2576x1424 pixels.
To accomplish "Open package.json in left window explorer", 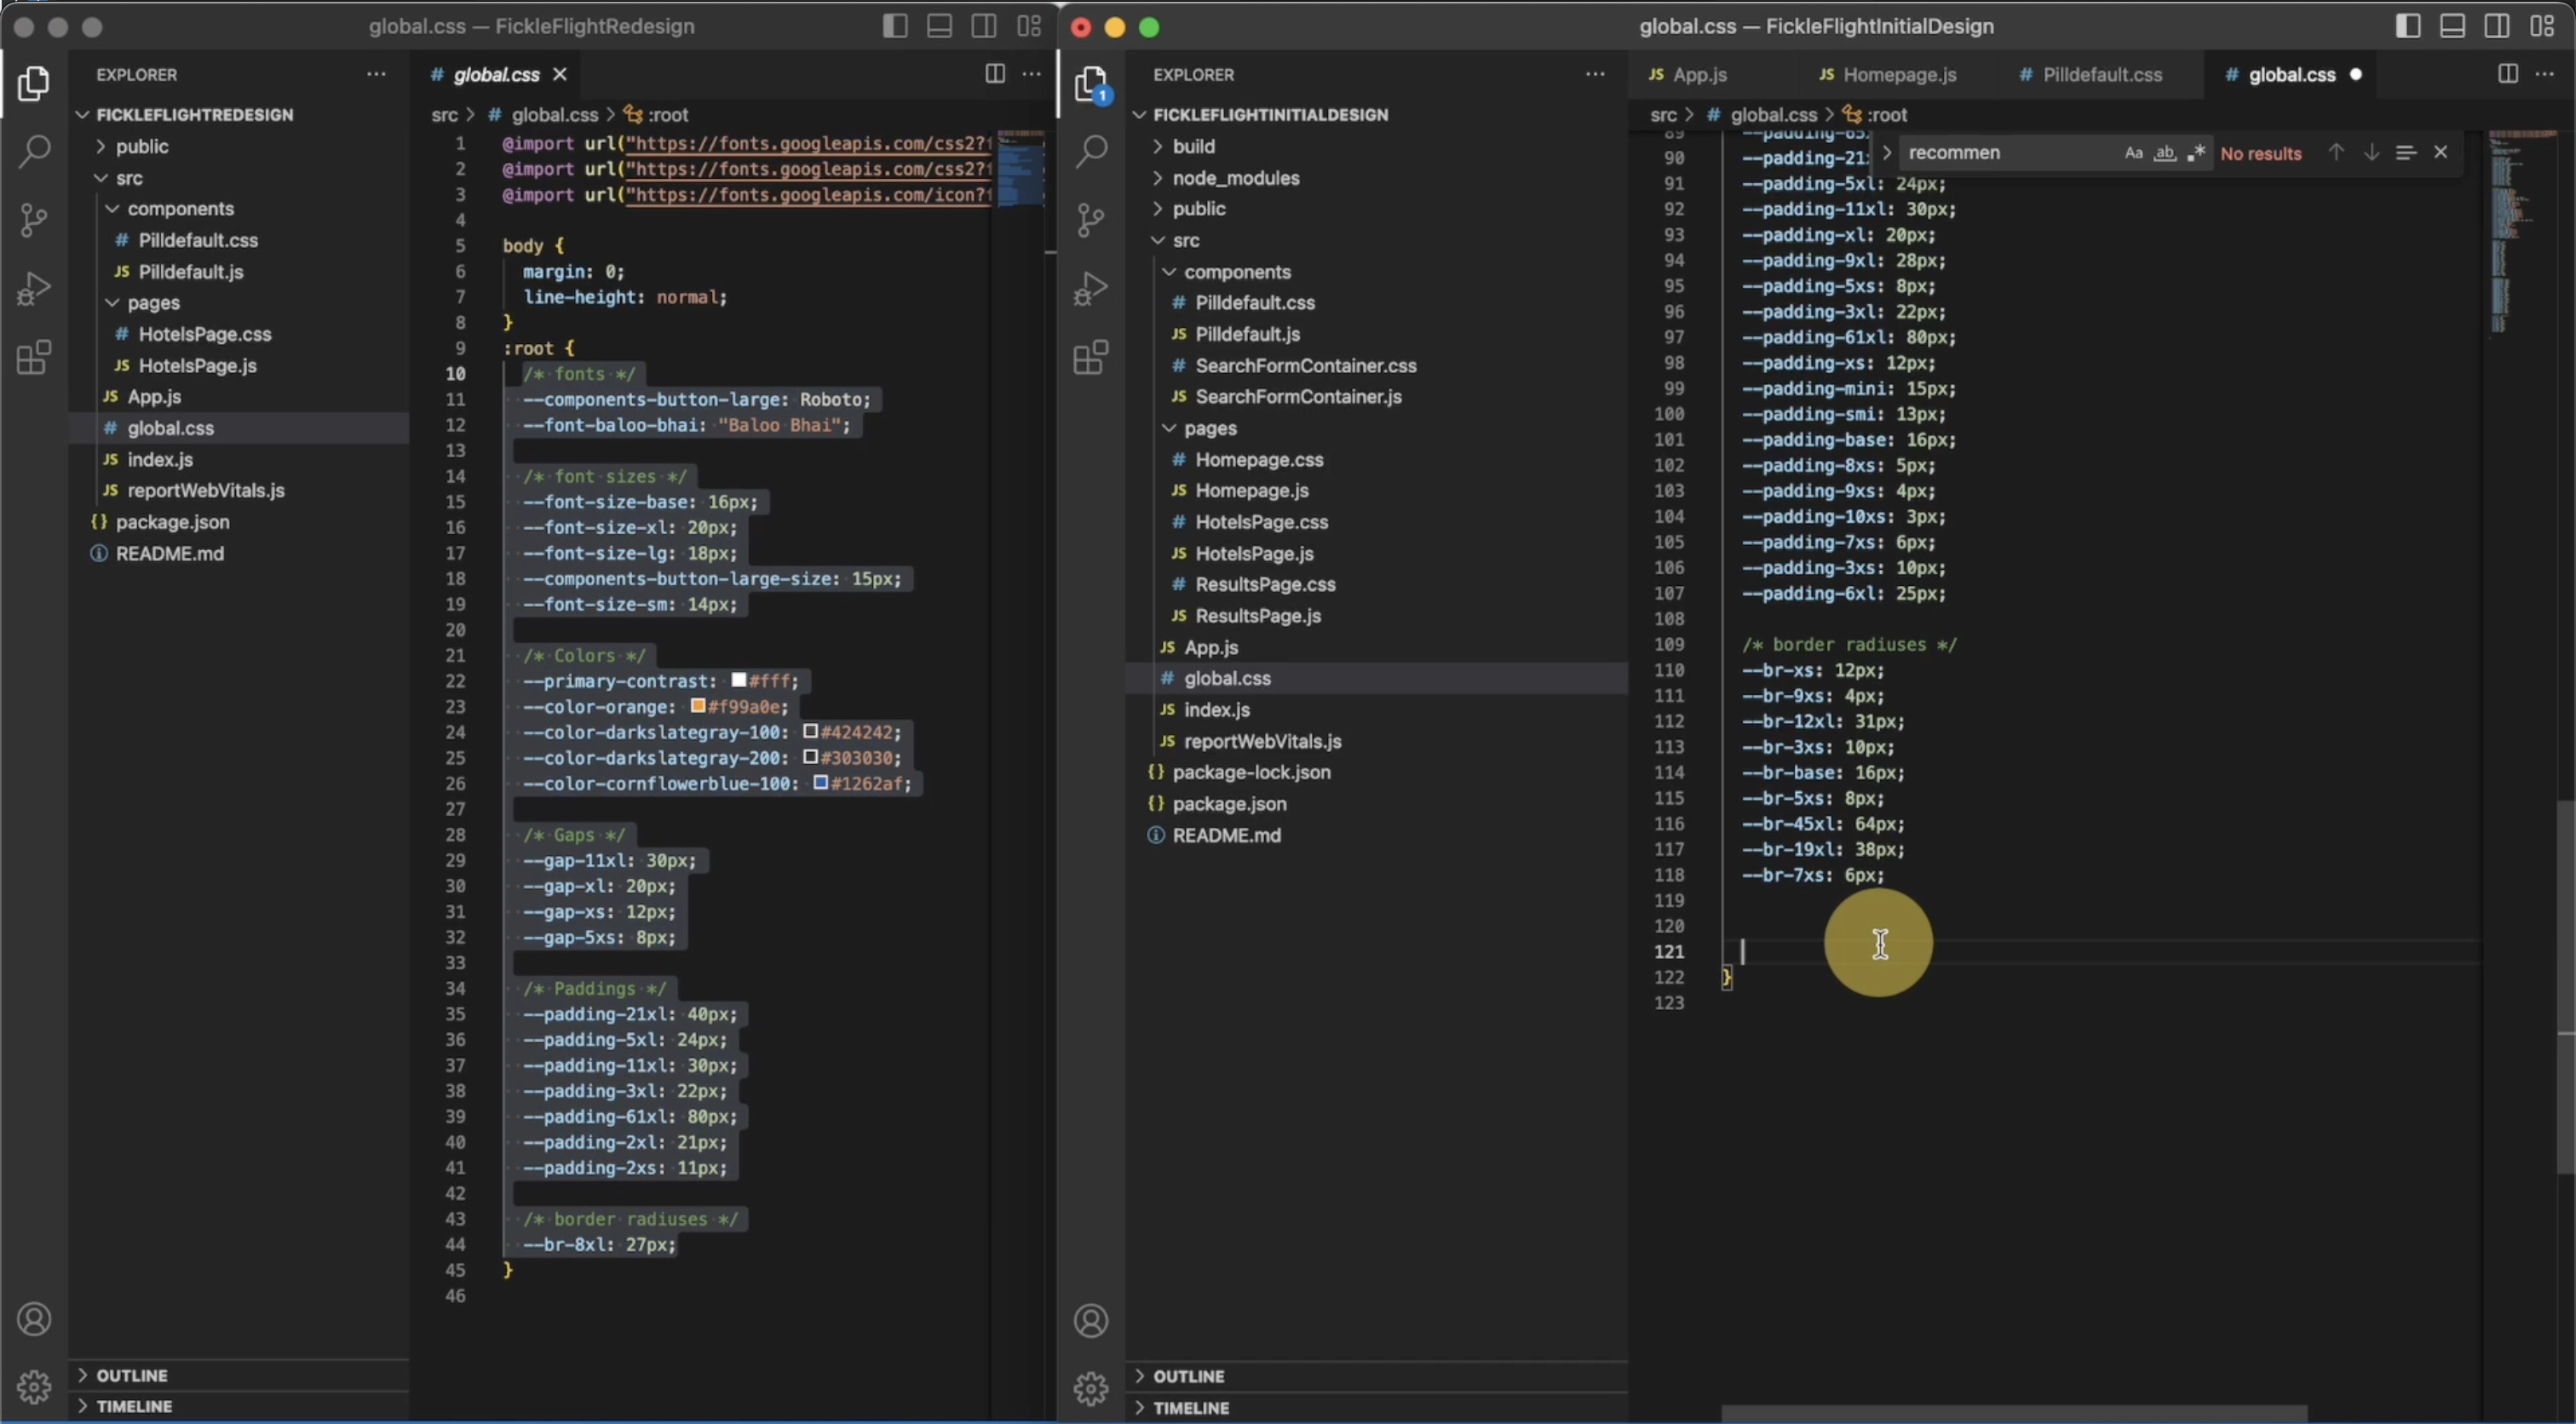I will tap(172, 522).
